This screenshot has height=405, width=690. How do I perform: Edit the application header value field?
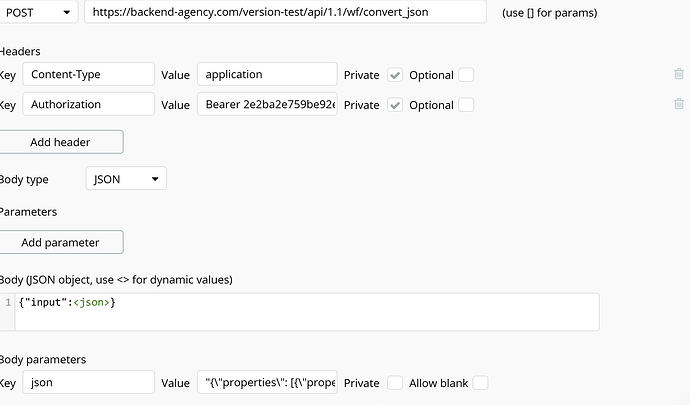coord(267,74)
